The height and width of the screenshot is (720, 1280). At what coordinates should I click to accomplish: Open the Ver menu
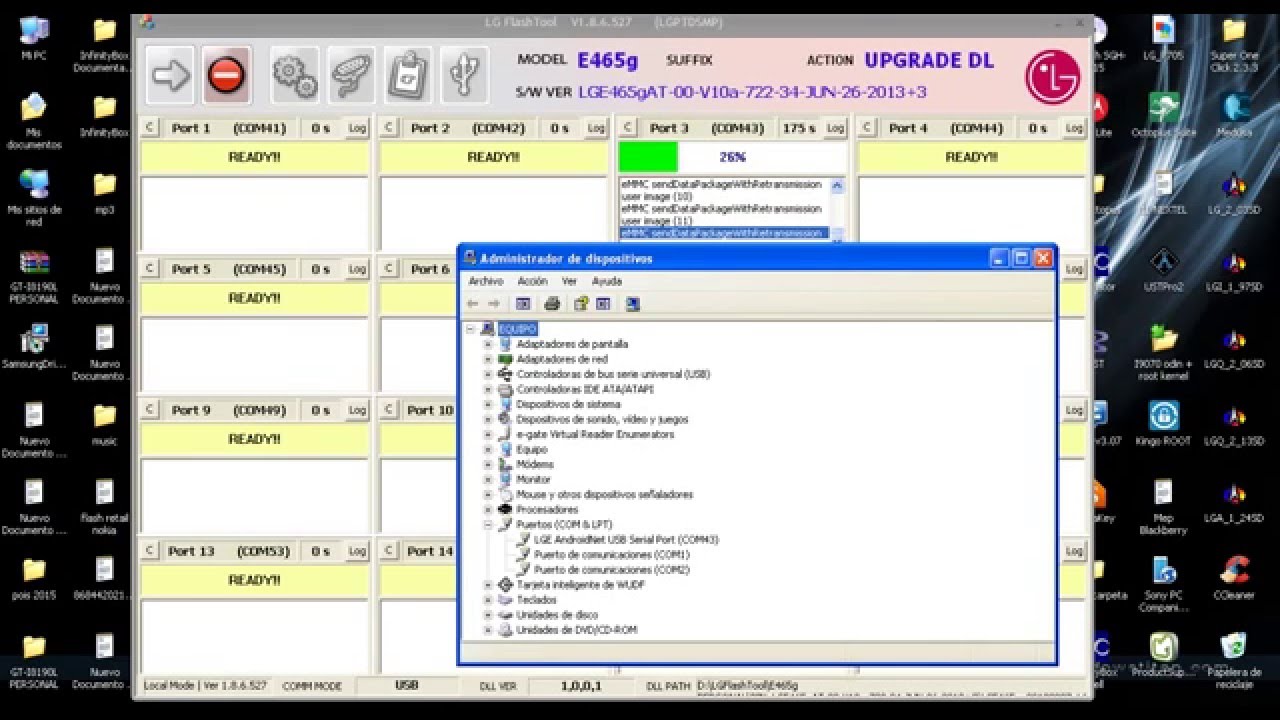(x=569, y=281)
